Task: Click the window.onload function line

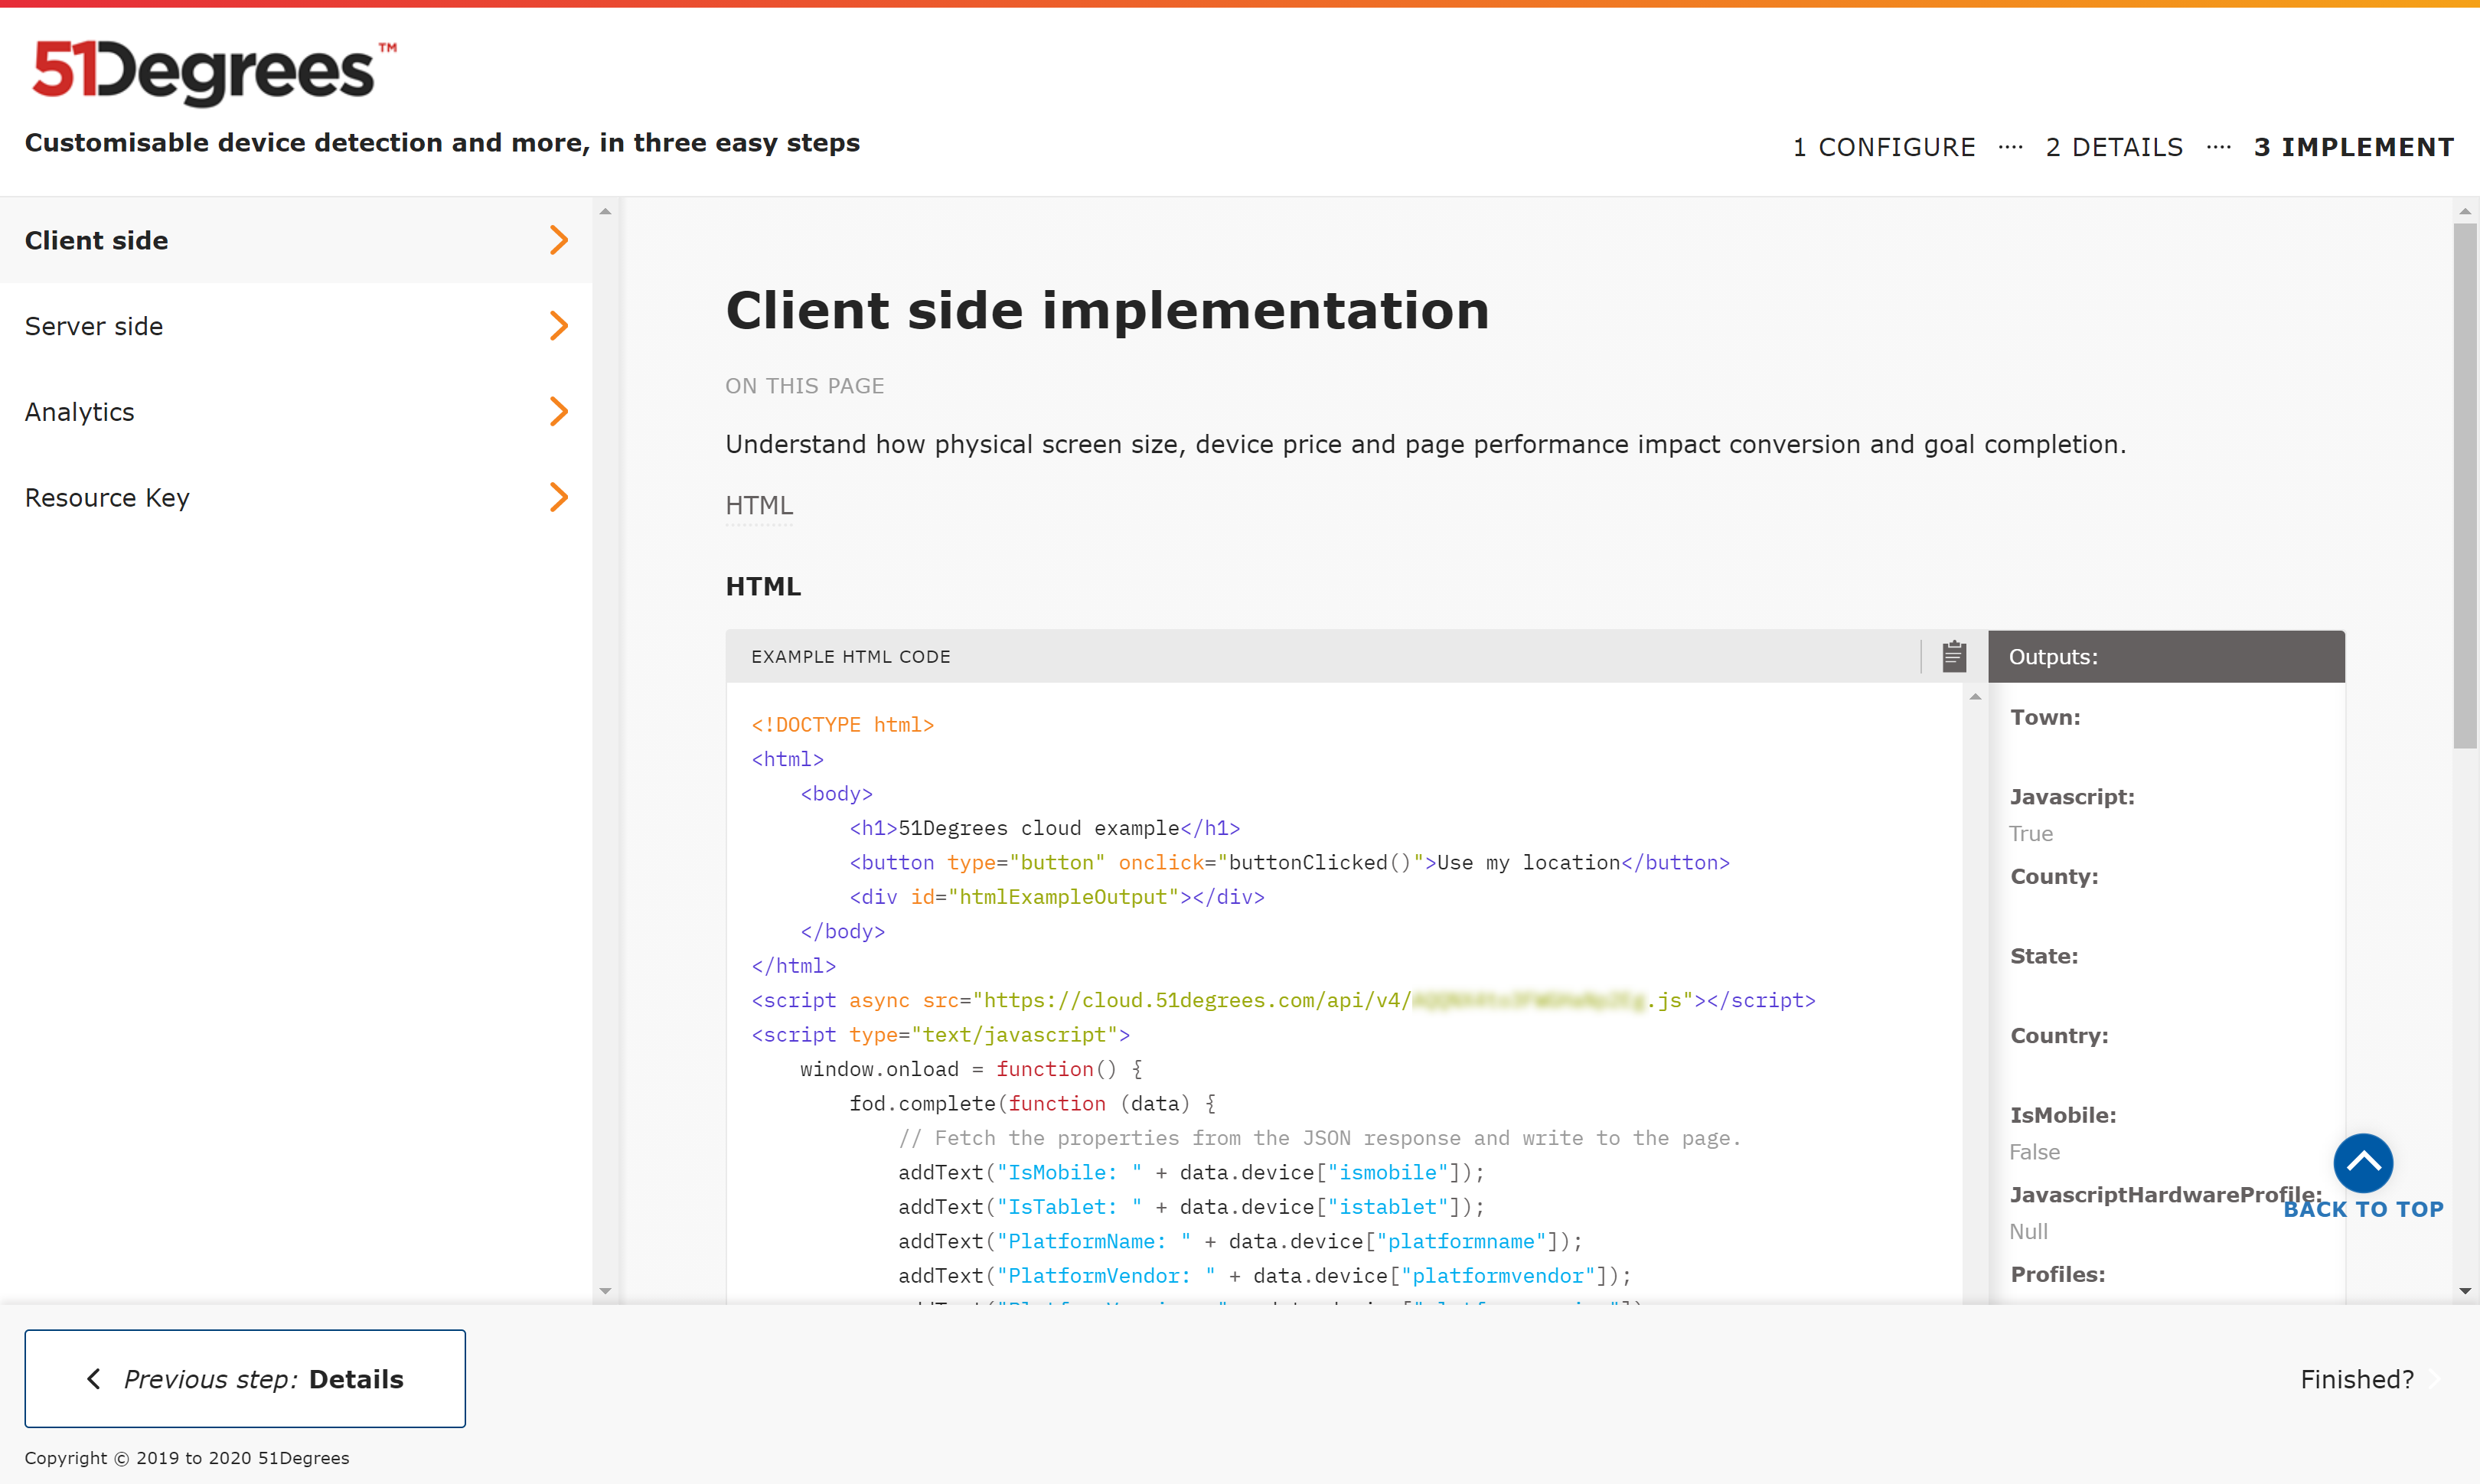Action: (x=971, y=1069)
